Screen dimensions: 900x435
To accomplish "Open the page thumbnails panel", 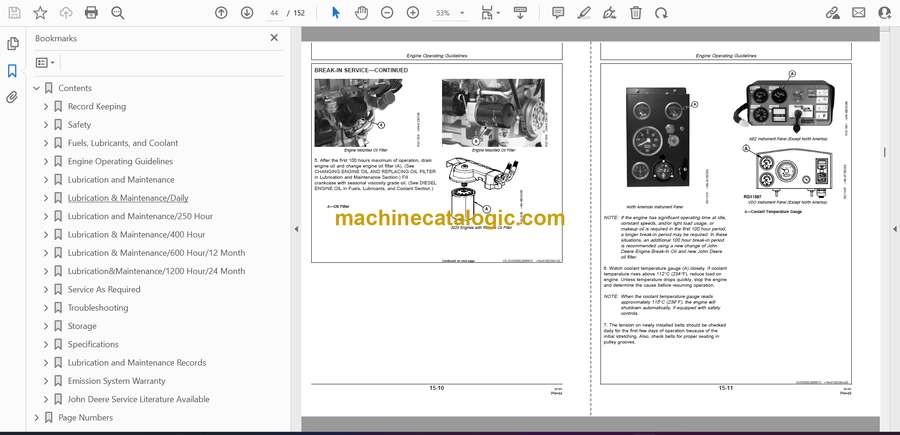I will coord(12,44).
